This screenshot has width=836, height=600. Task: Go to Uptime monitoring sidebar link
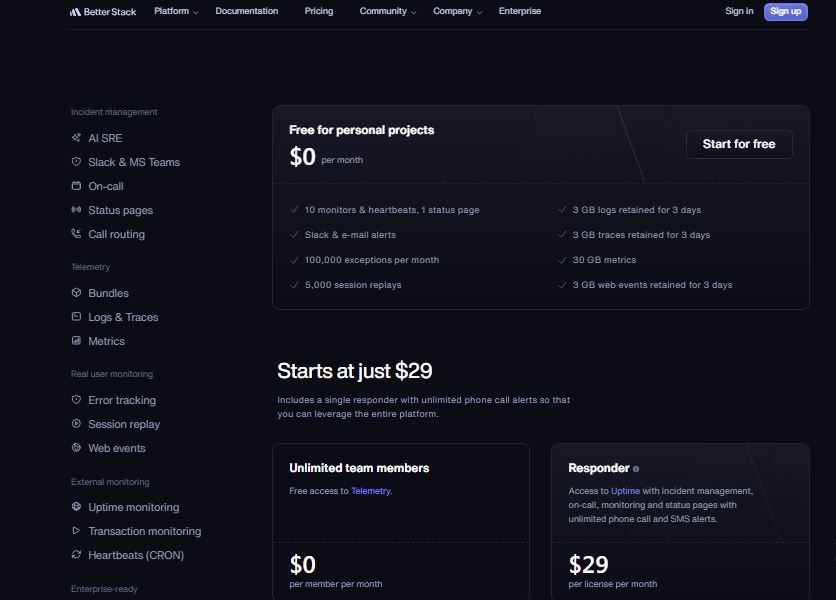133,507
